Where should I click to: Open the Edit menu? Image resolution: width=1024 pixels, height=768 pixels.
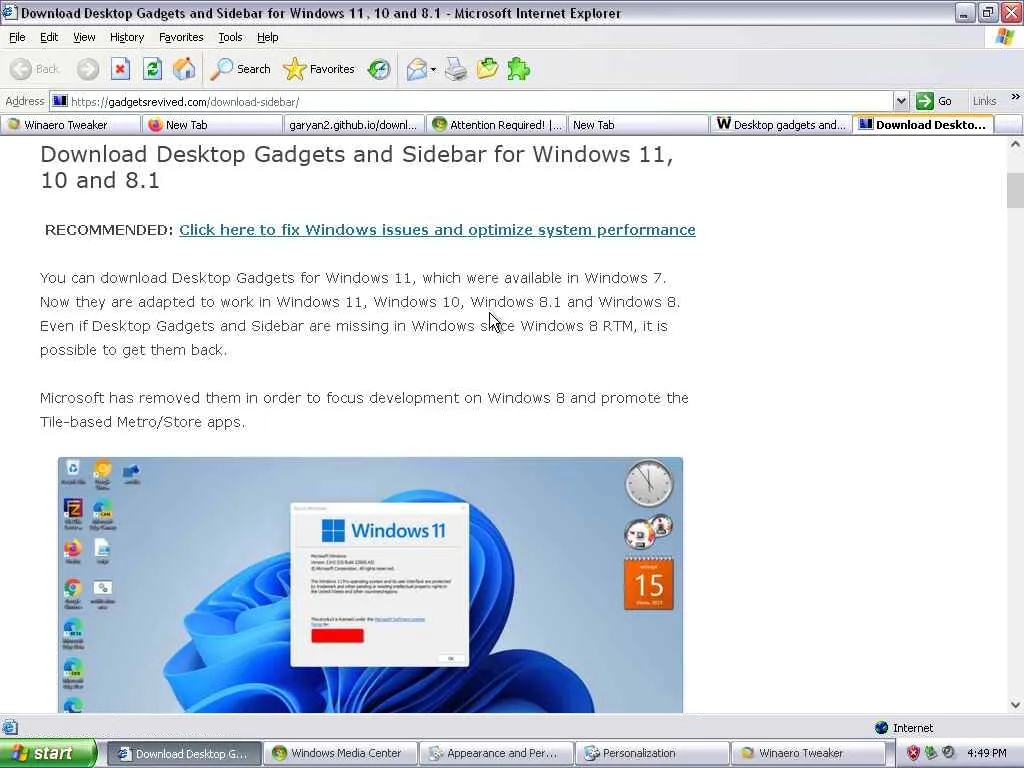coord(49,37)
